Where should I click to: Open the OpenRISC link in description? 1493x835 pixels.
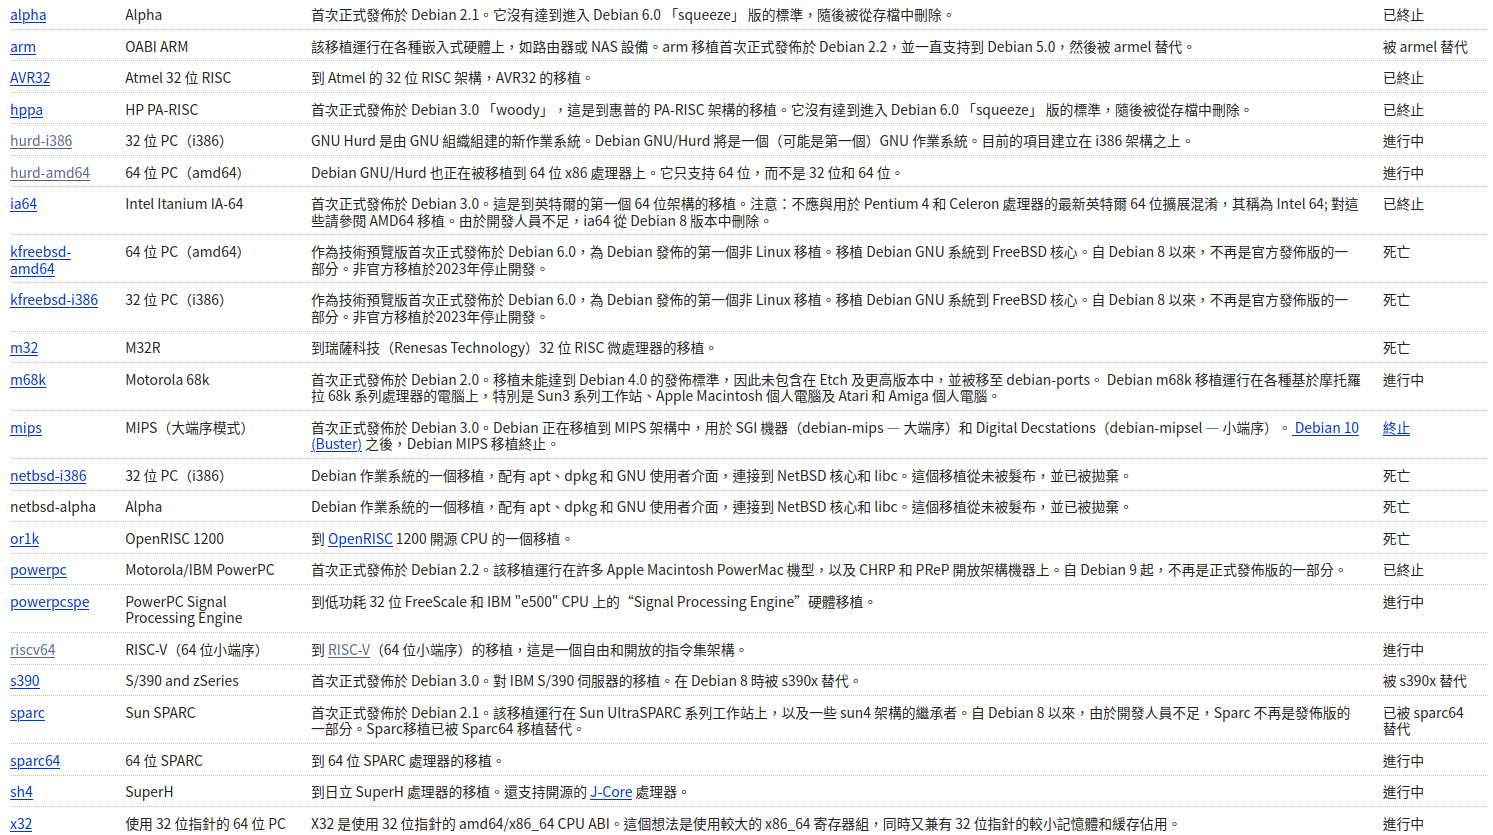(x=360, y=539)
